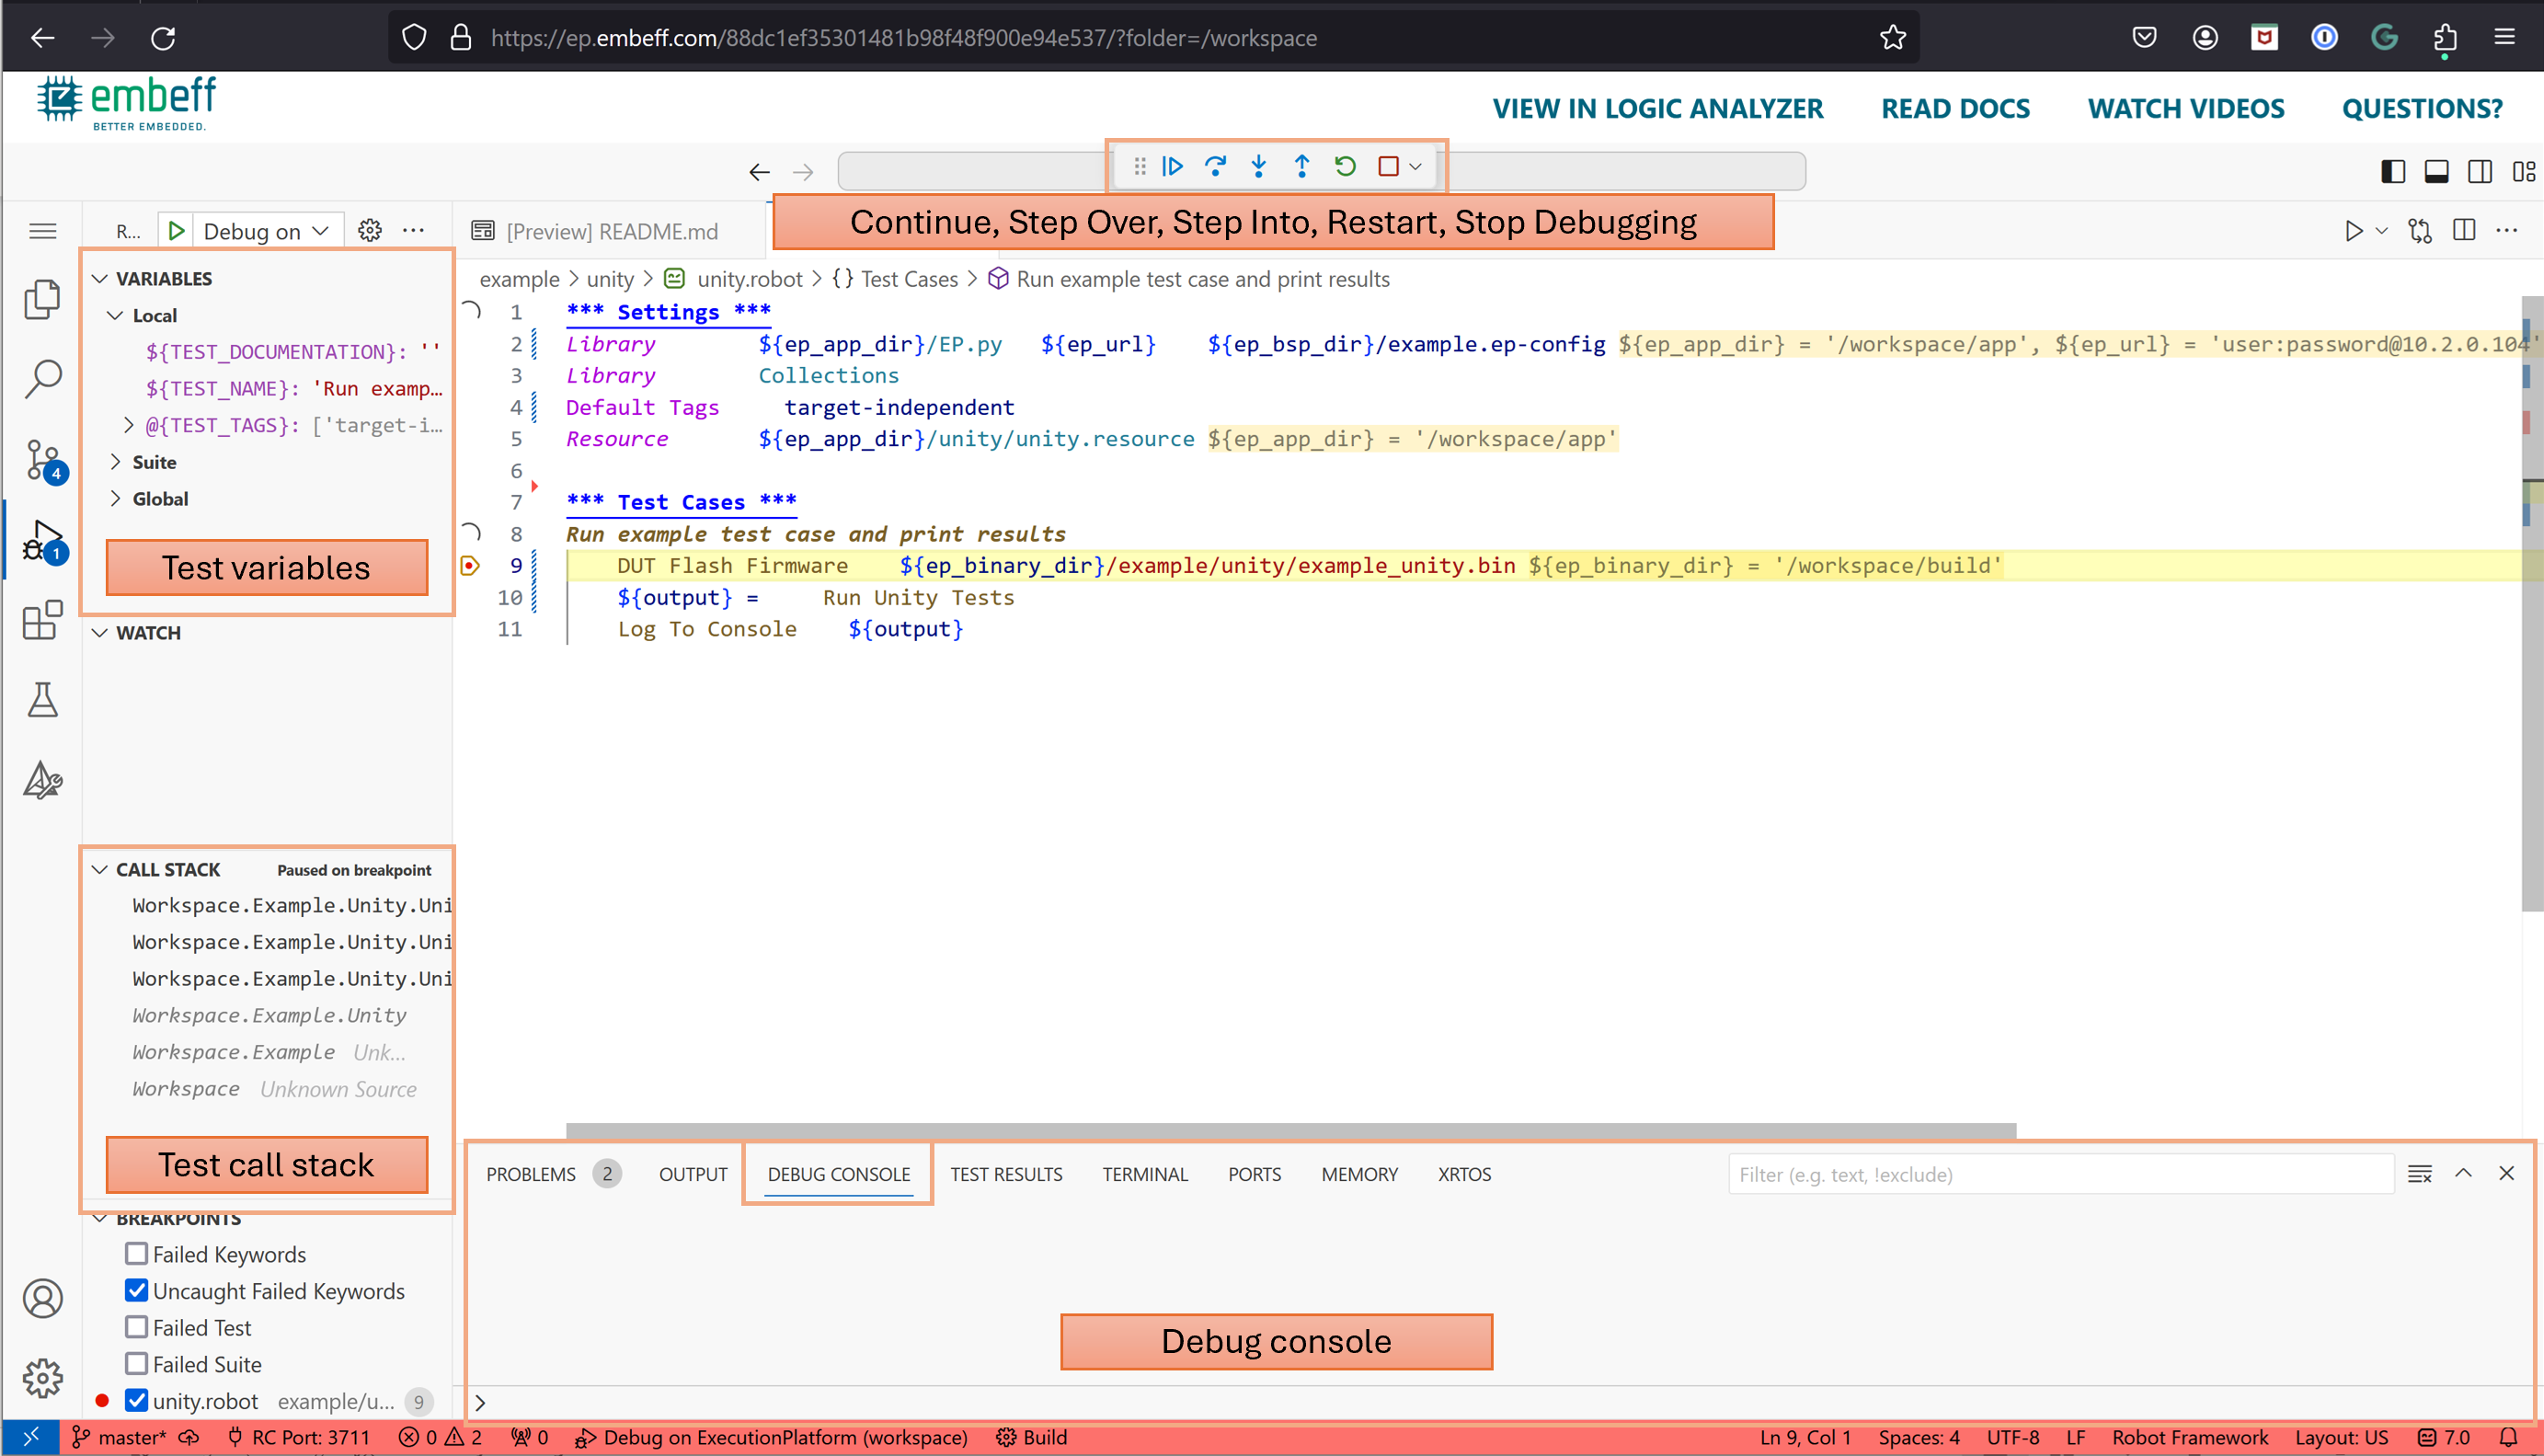The width and height of the screenshot is (2544, 1456).
Task: Collapse the WATCH section
Action: pos(100,632)
